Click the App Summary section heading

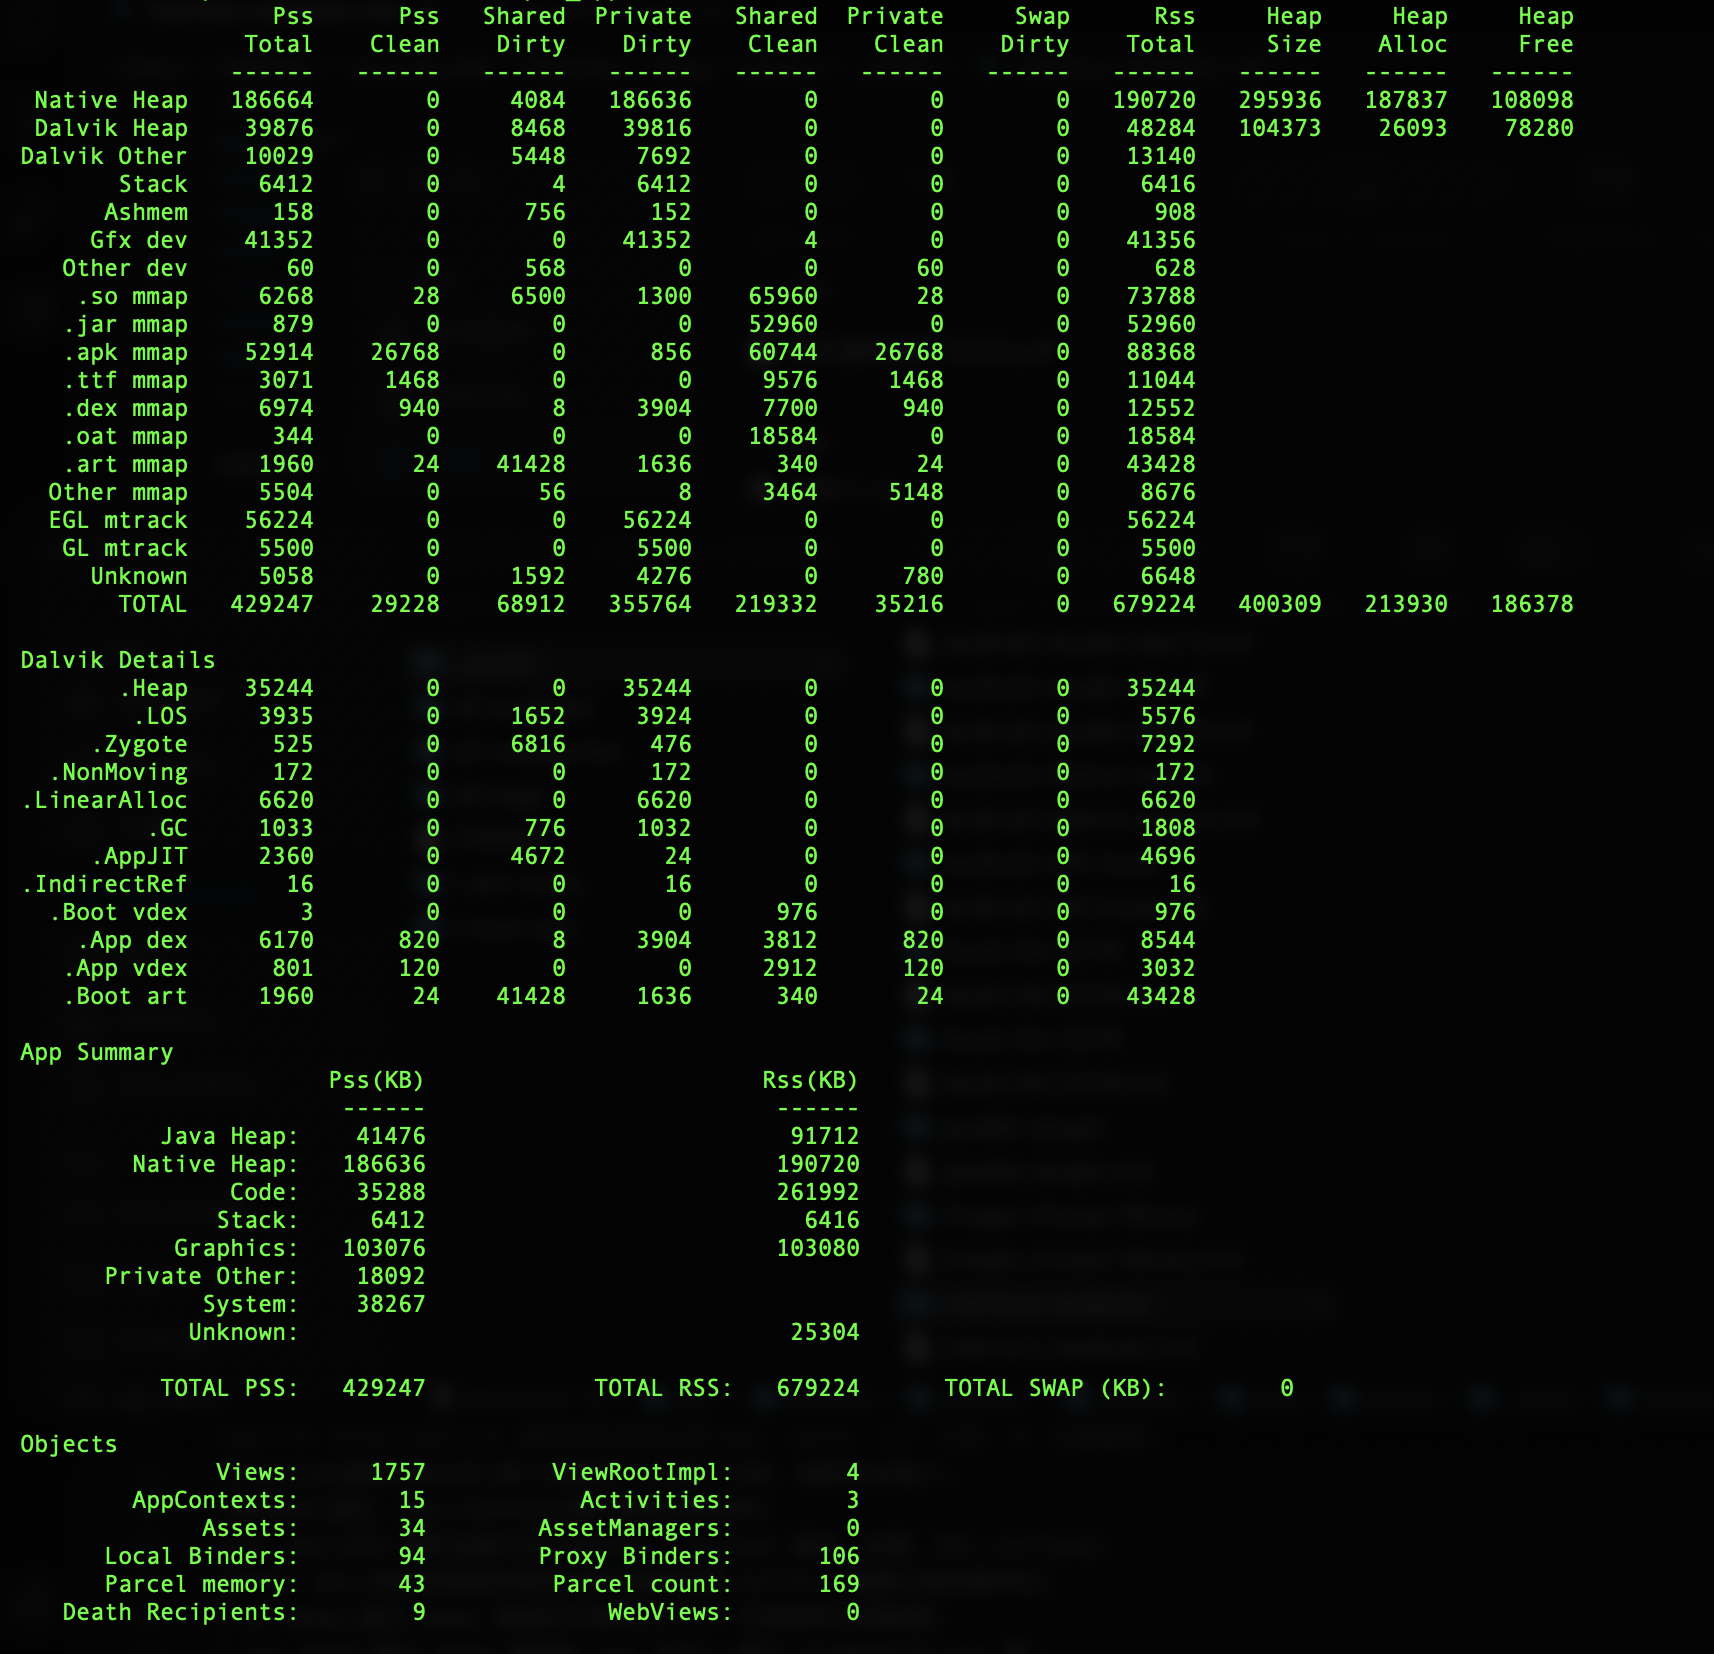pos(97,1052)
